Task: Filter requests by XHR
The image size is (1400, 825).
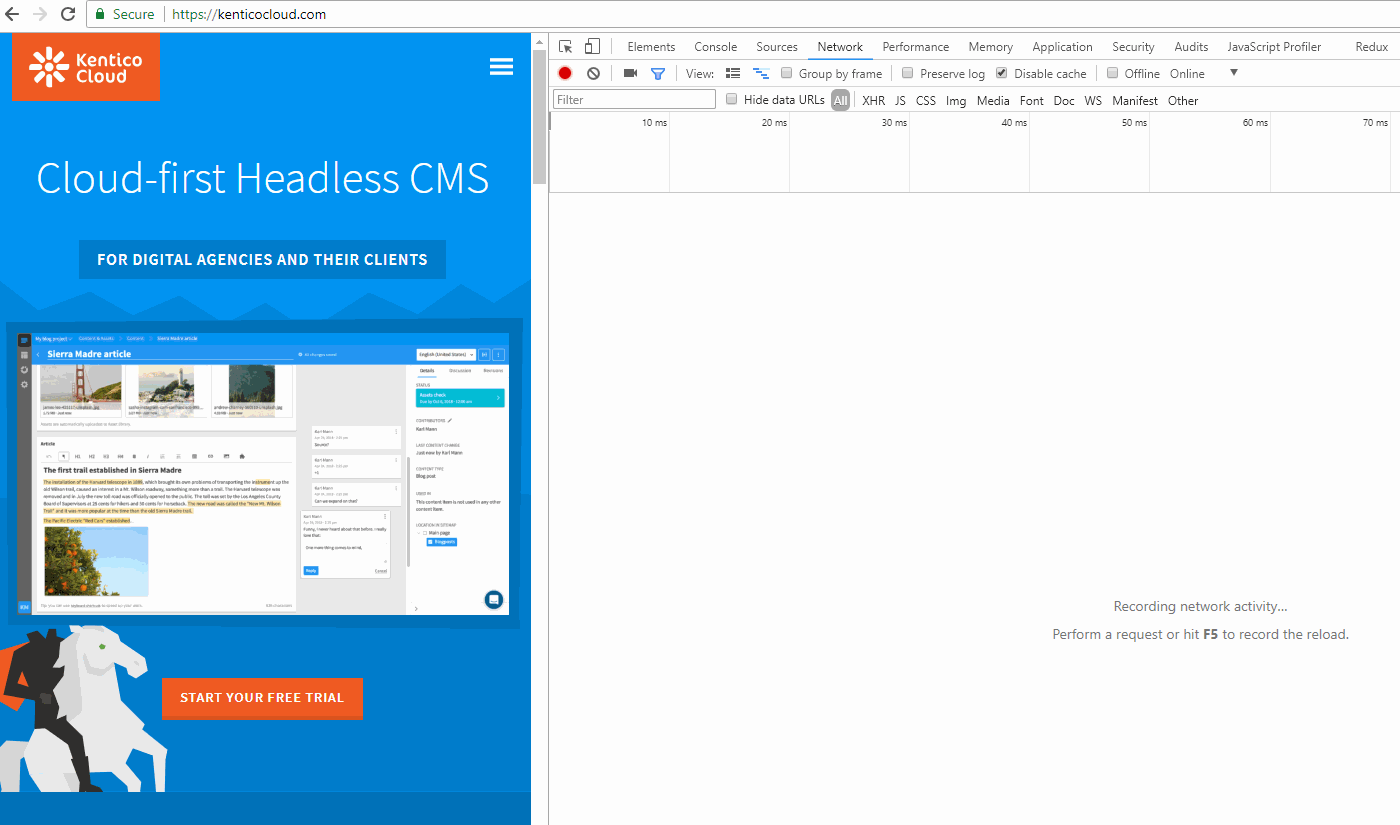Action: 874,100
